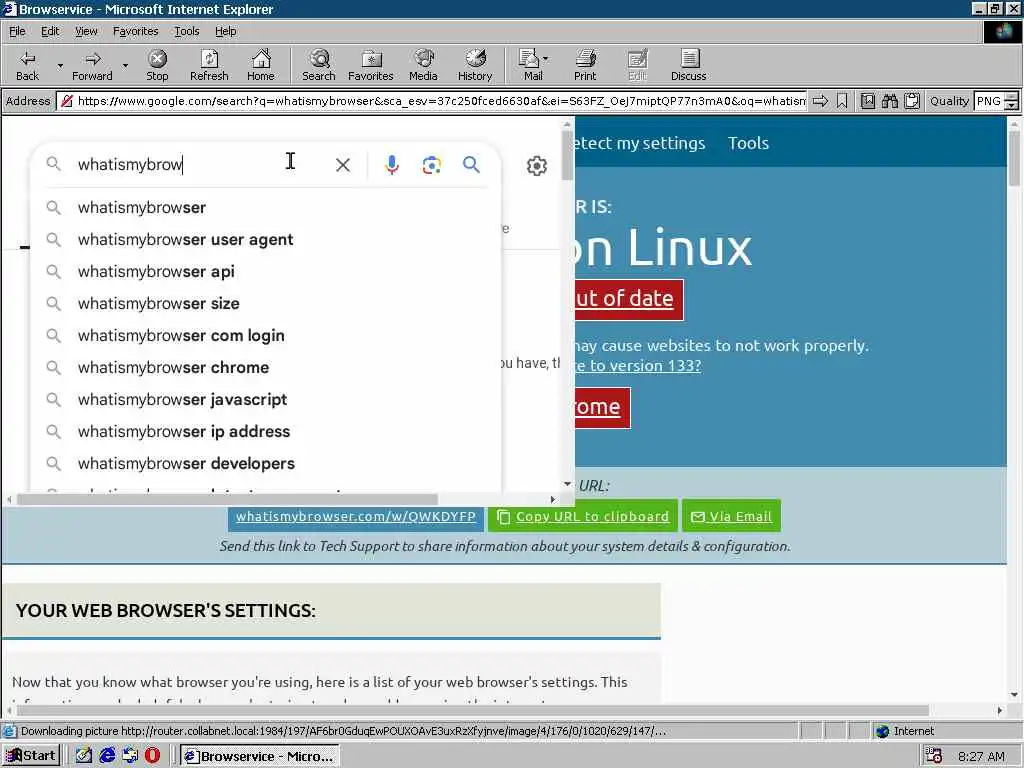Click the red 'out of date' badge
Screen dimensions: 1024x768
tap(629, 299)
